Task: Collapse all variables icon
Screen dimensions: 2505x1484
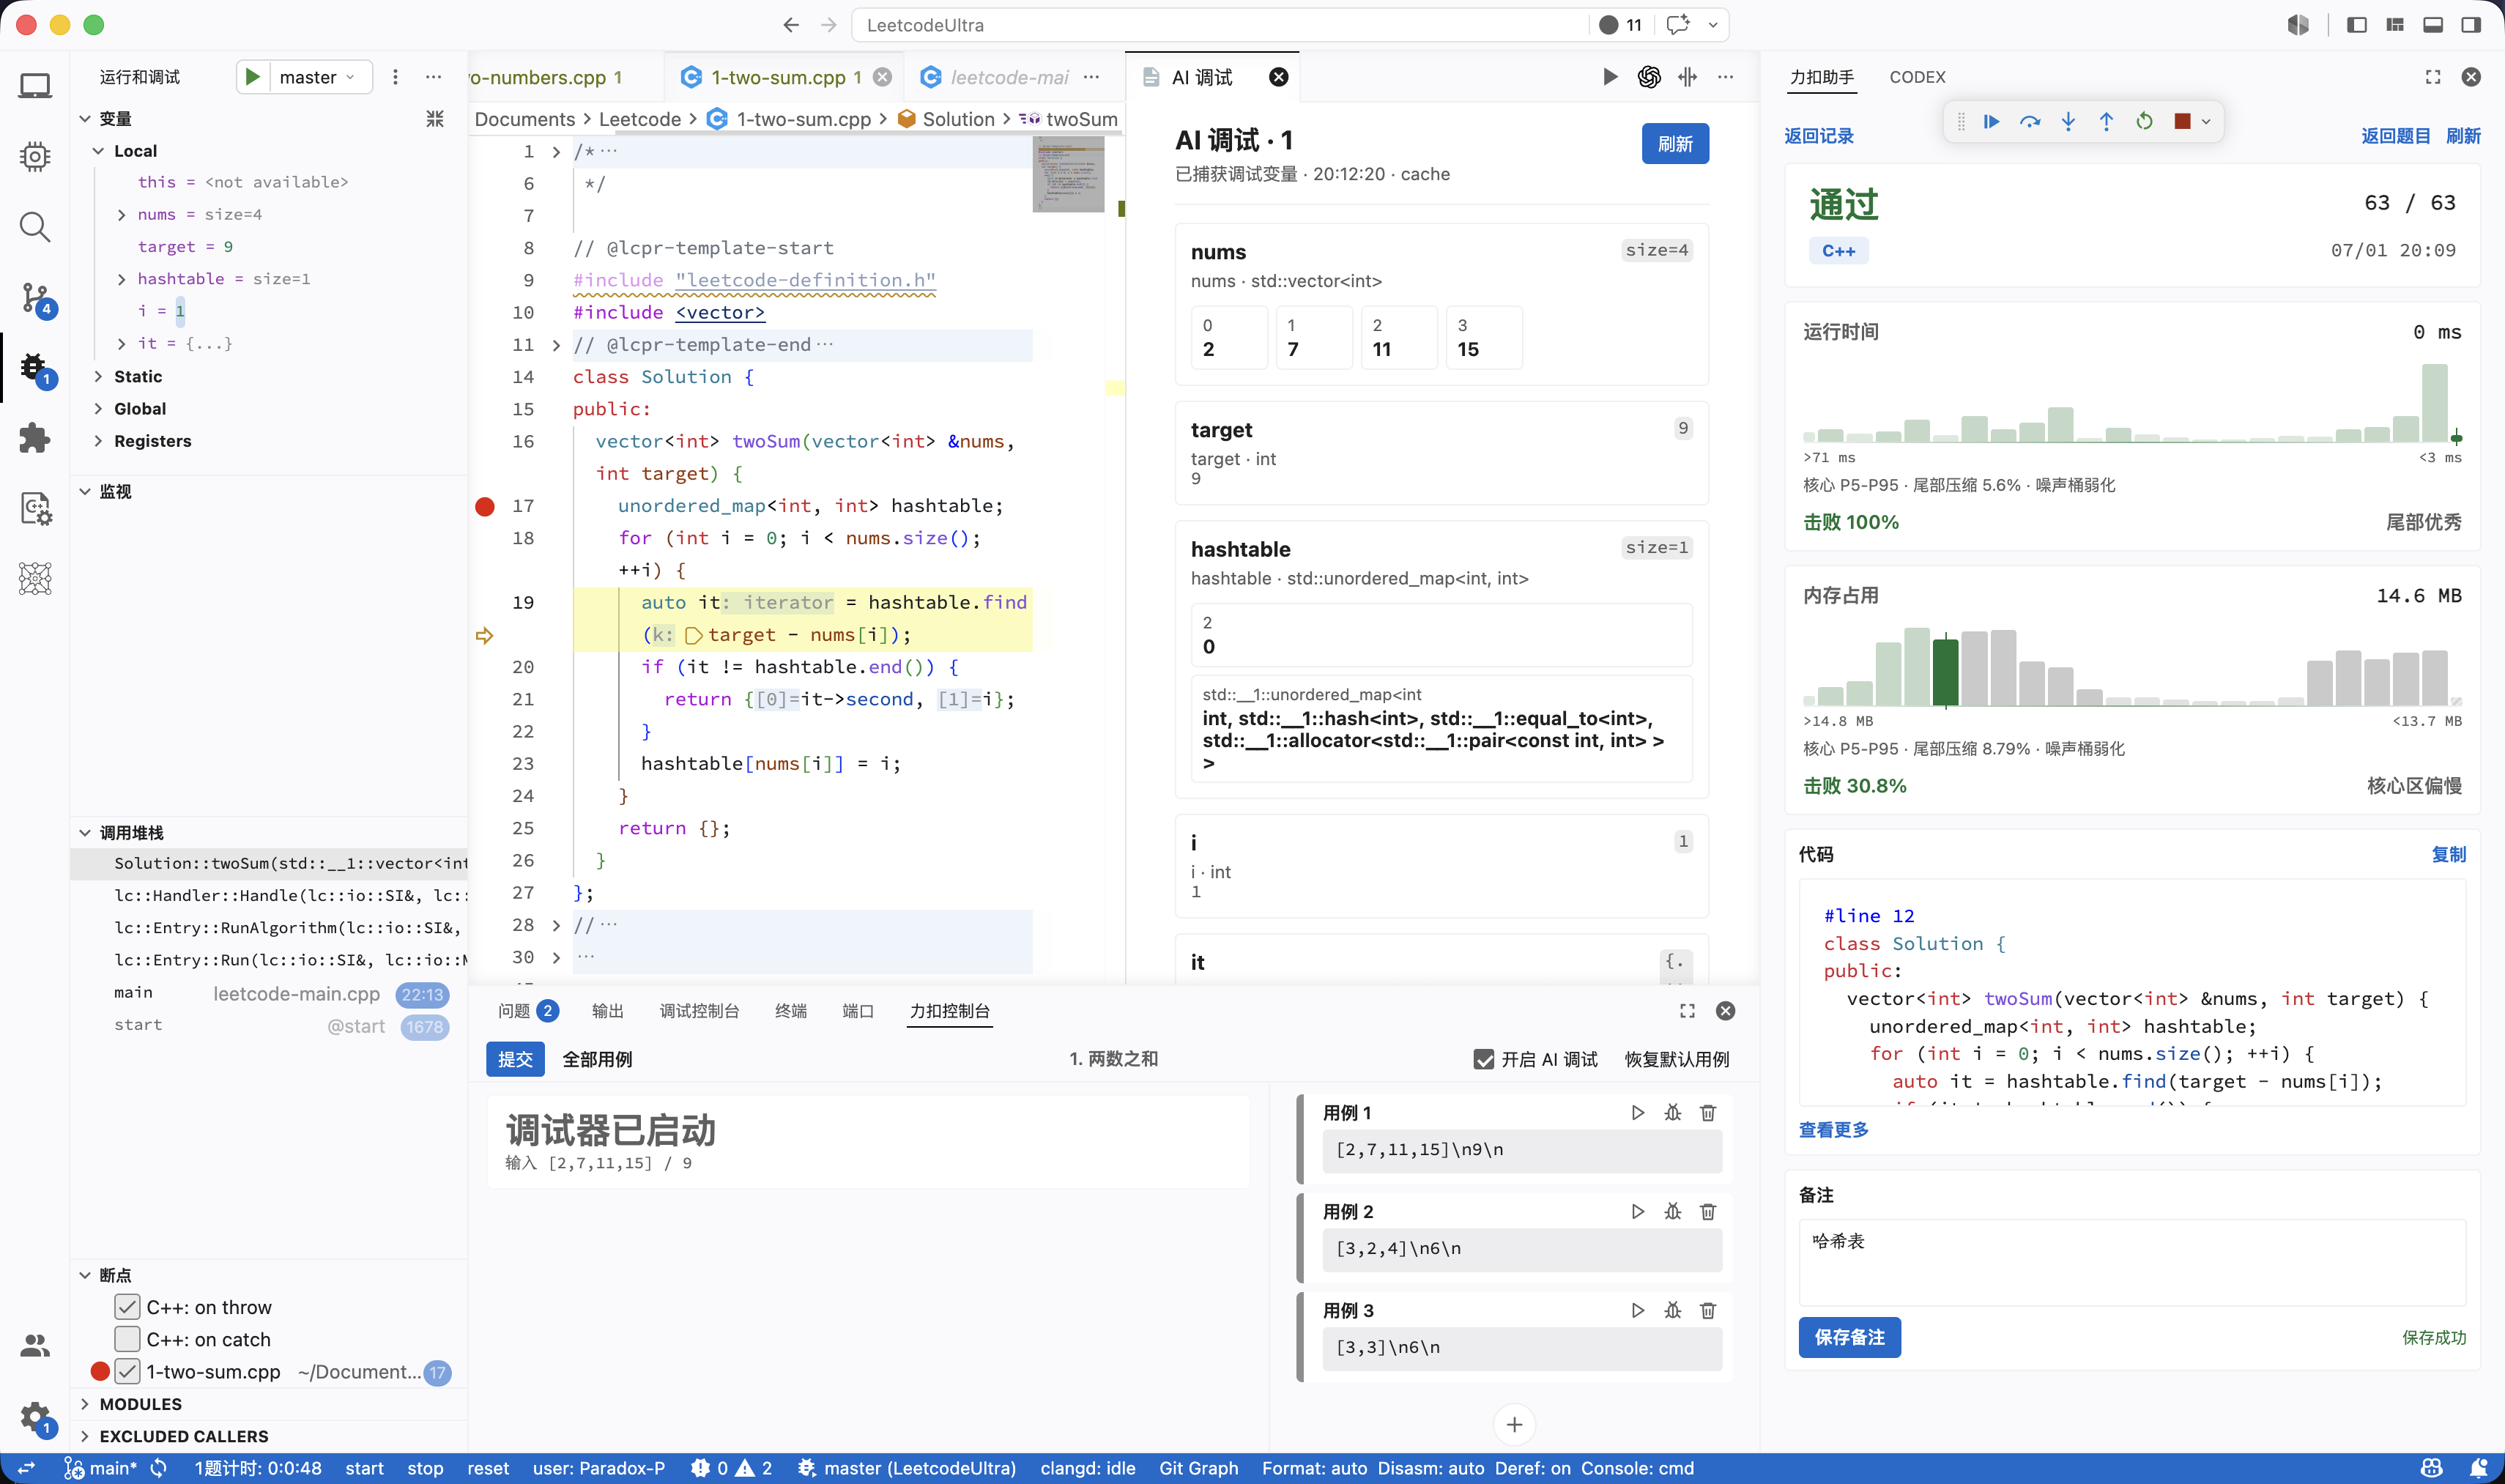Action: (435, 119)
